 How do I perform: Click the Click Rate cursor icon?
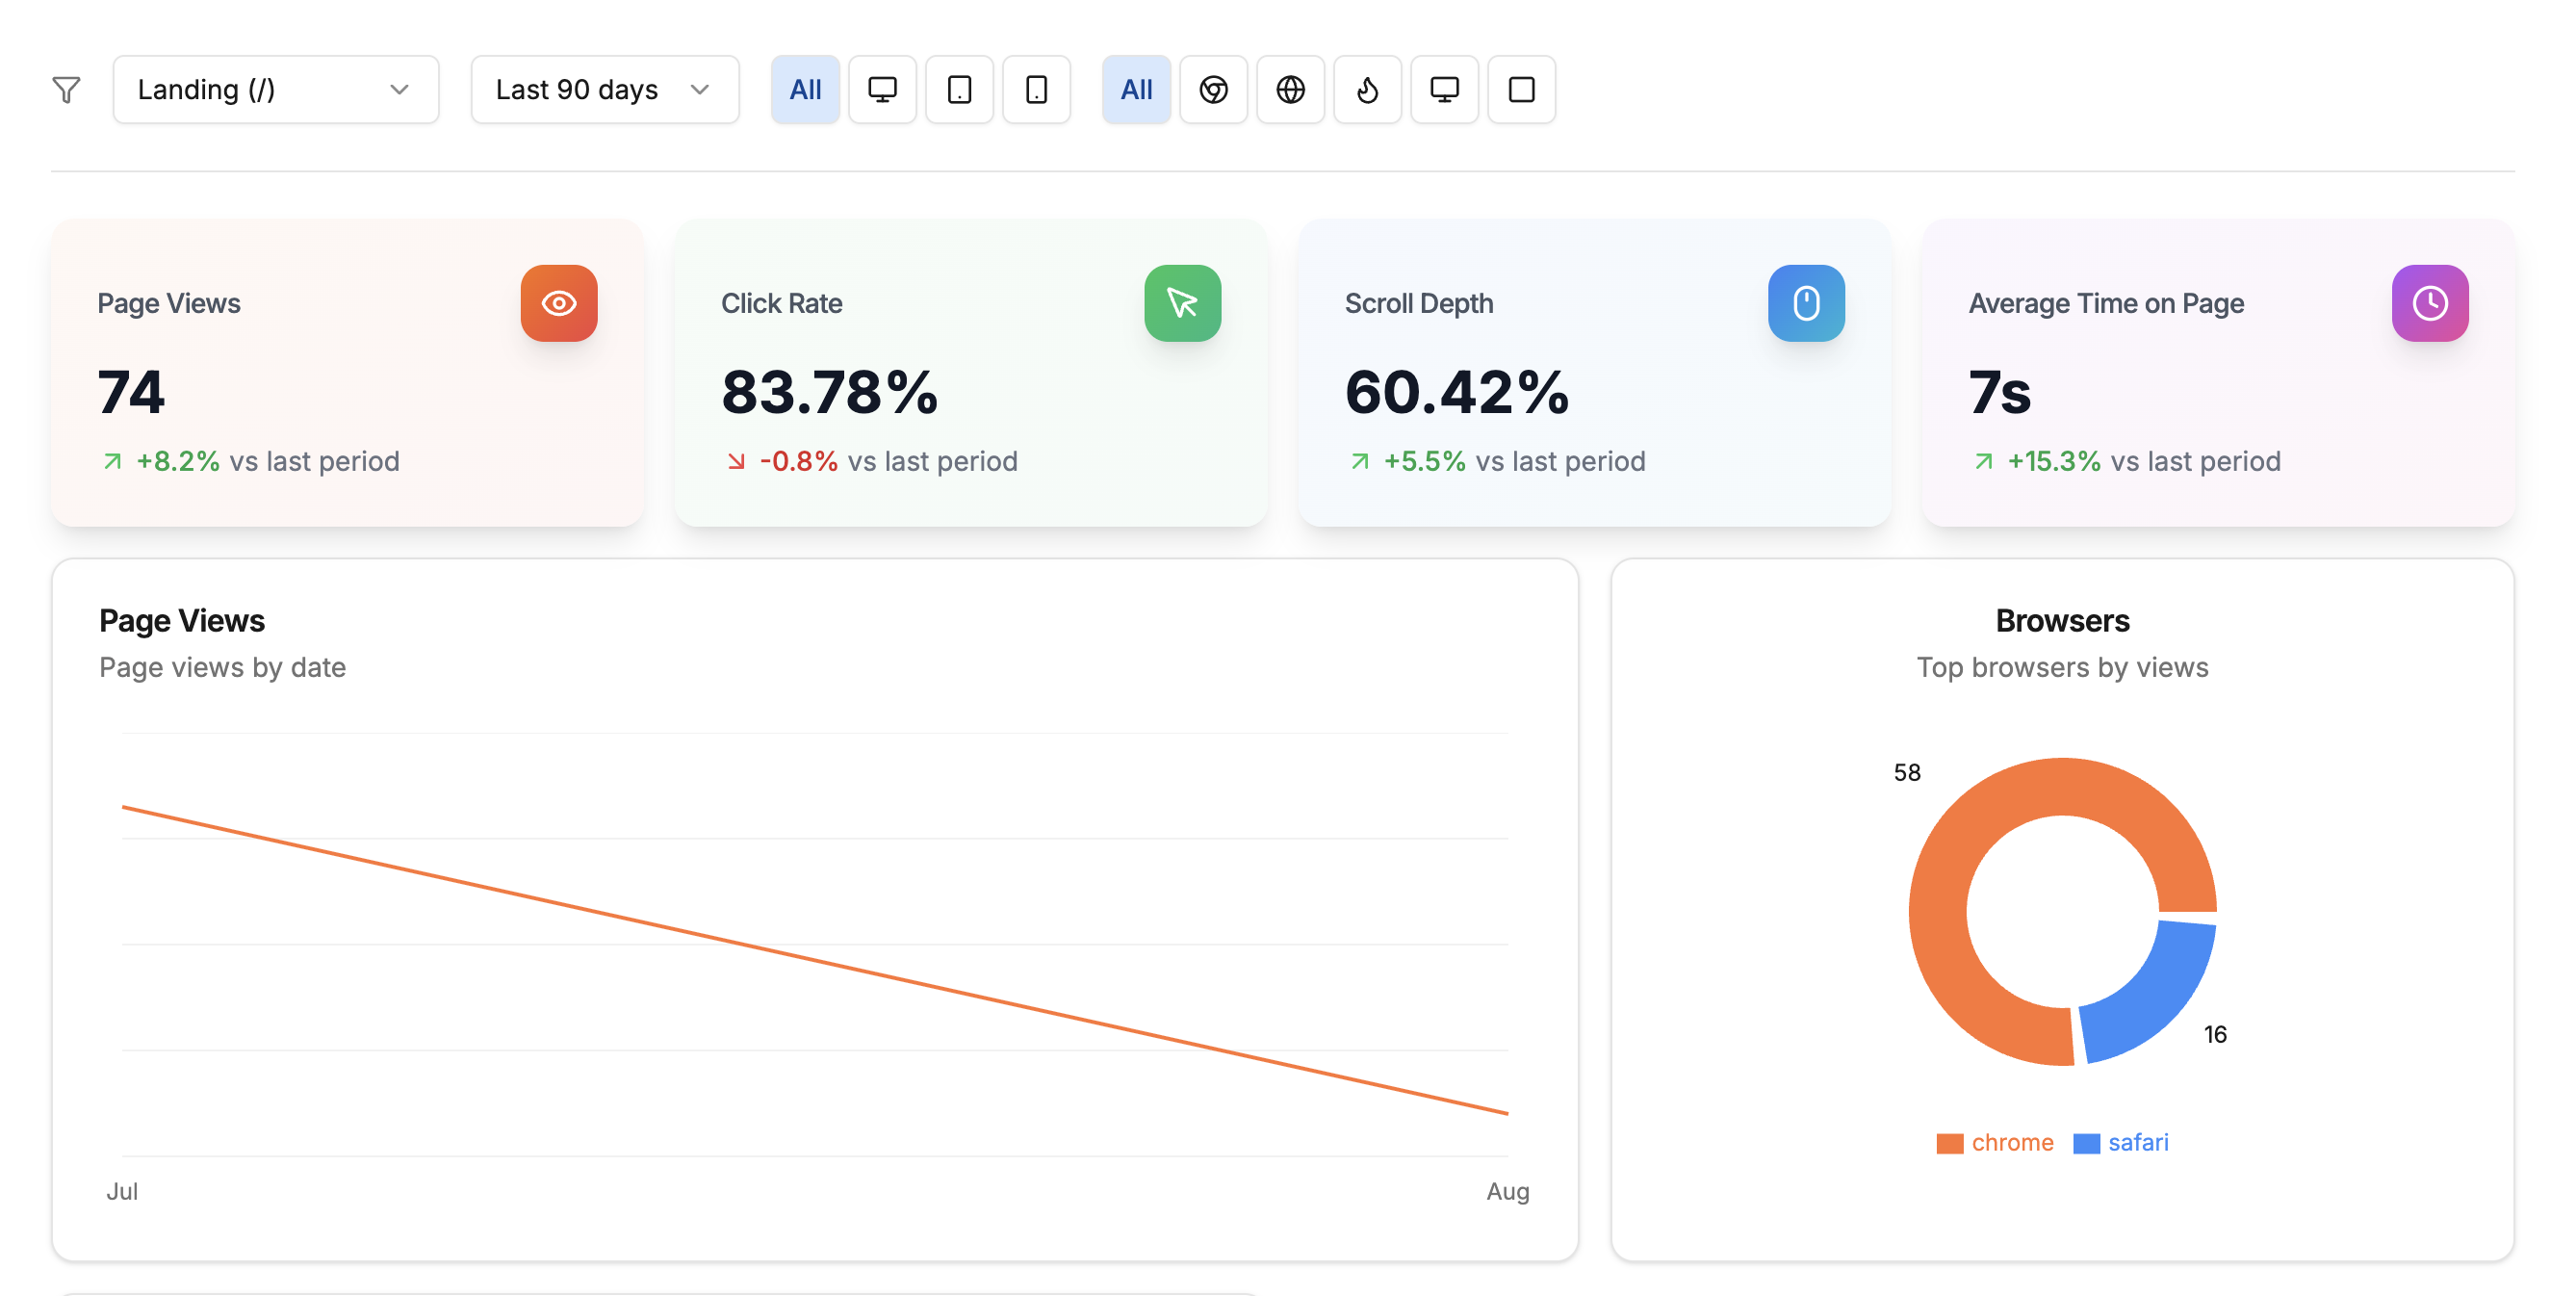point(1182,303)
